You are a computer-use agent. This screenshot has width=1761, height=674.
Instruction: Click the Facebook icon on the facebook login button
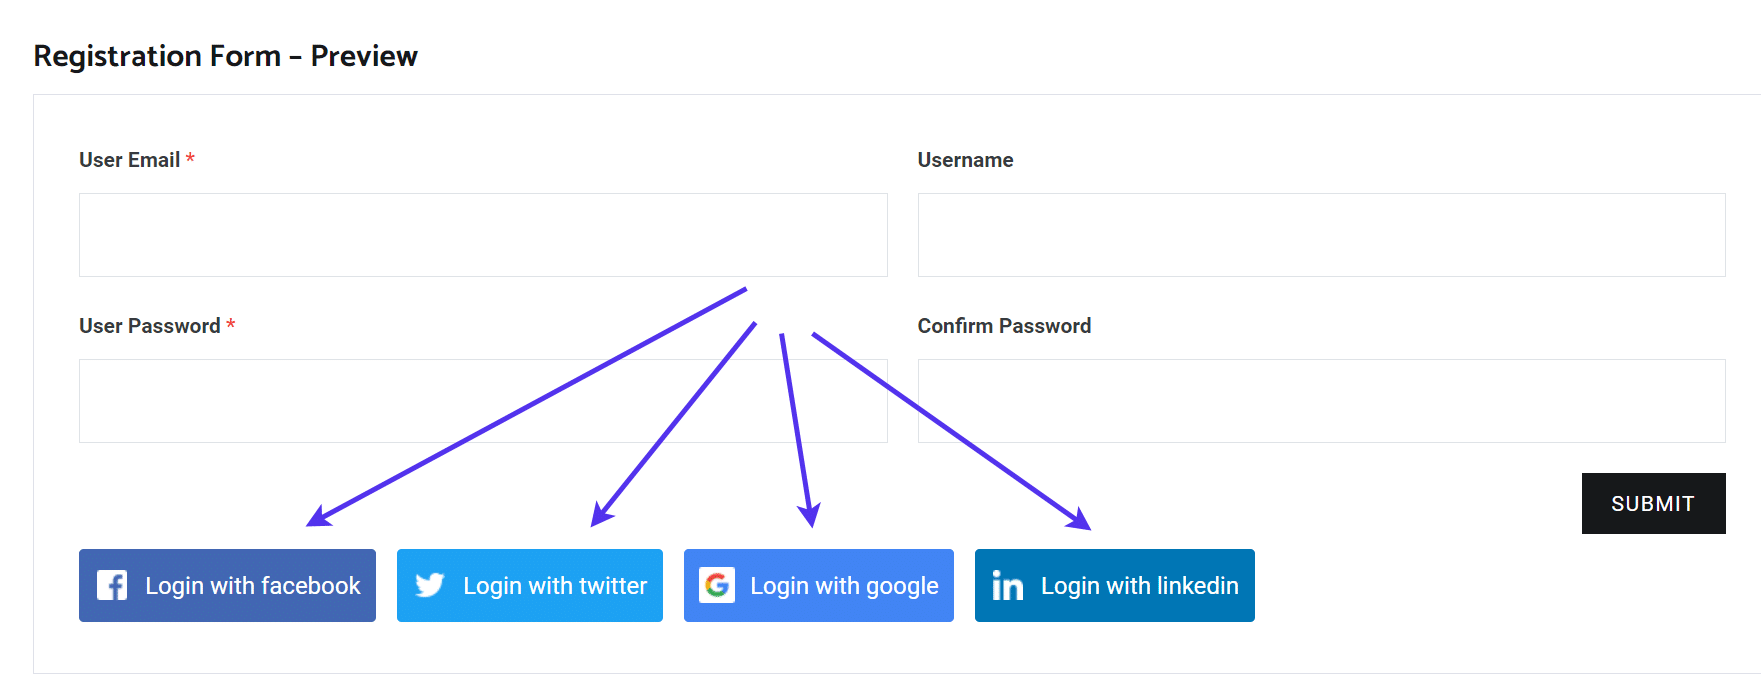[112, 586]
